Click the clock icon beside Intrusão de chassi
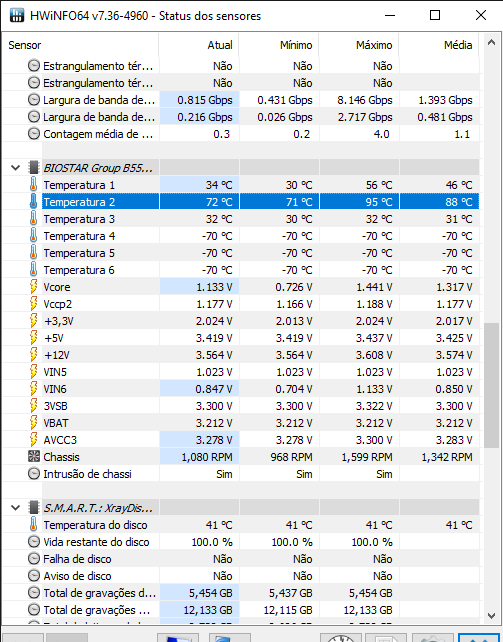The width and height of the screenshot is (503, 642). (34, 474)
